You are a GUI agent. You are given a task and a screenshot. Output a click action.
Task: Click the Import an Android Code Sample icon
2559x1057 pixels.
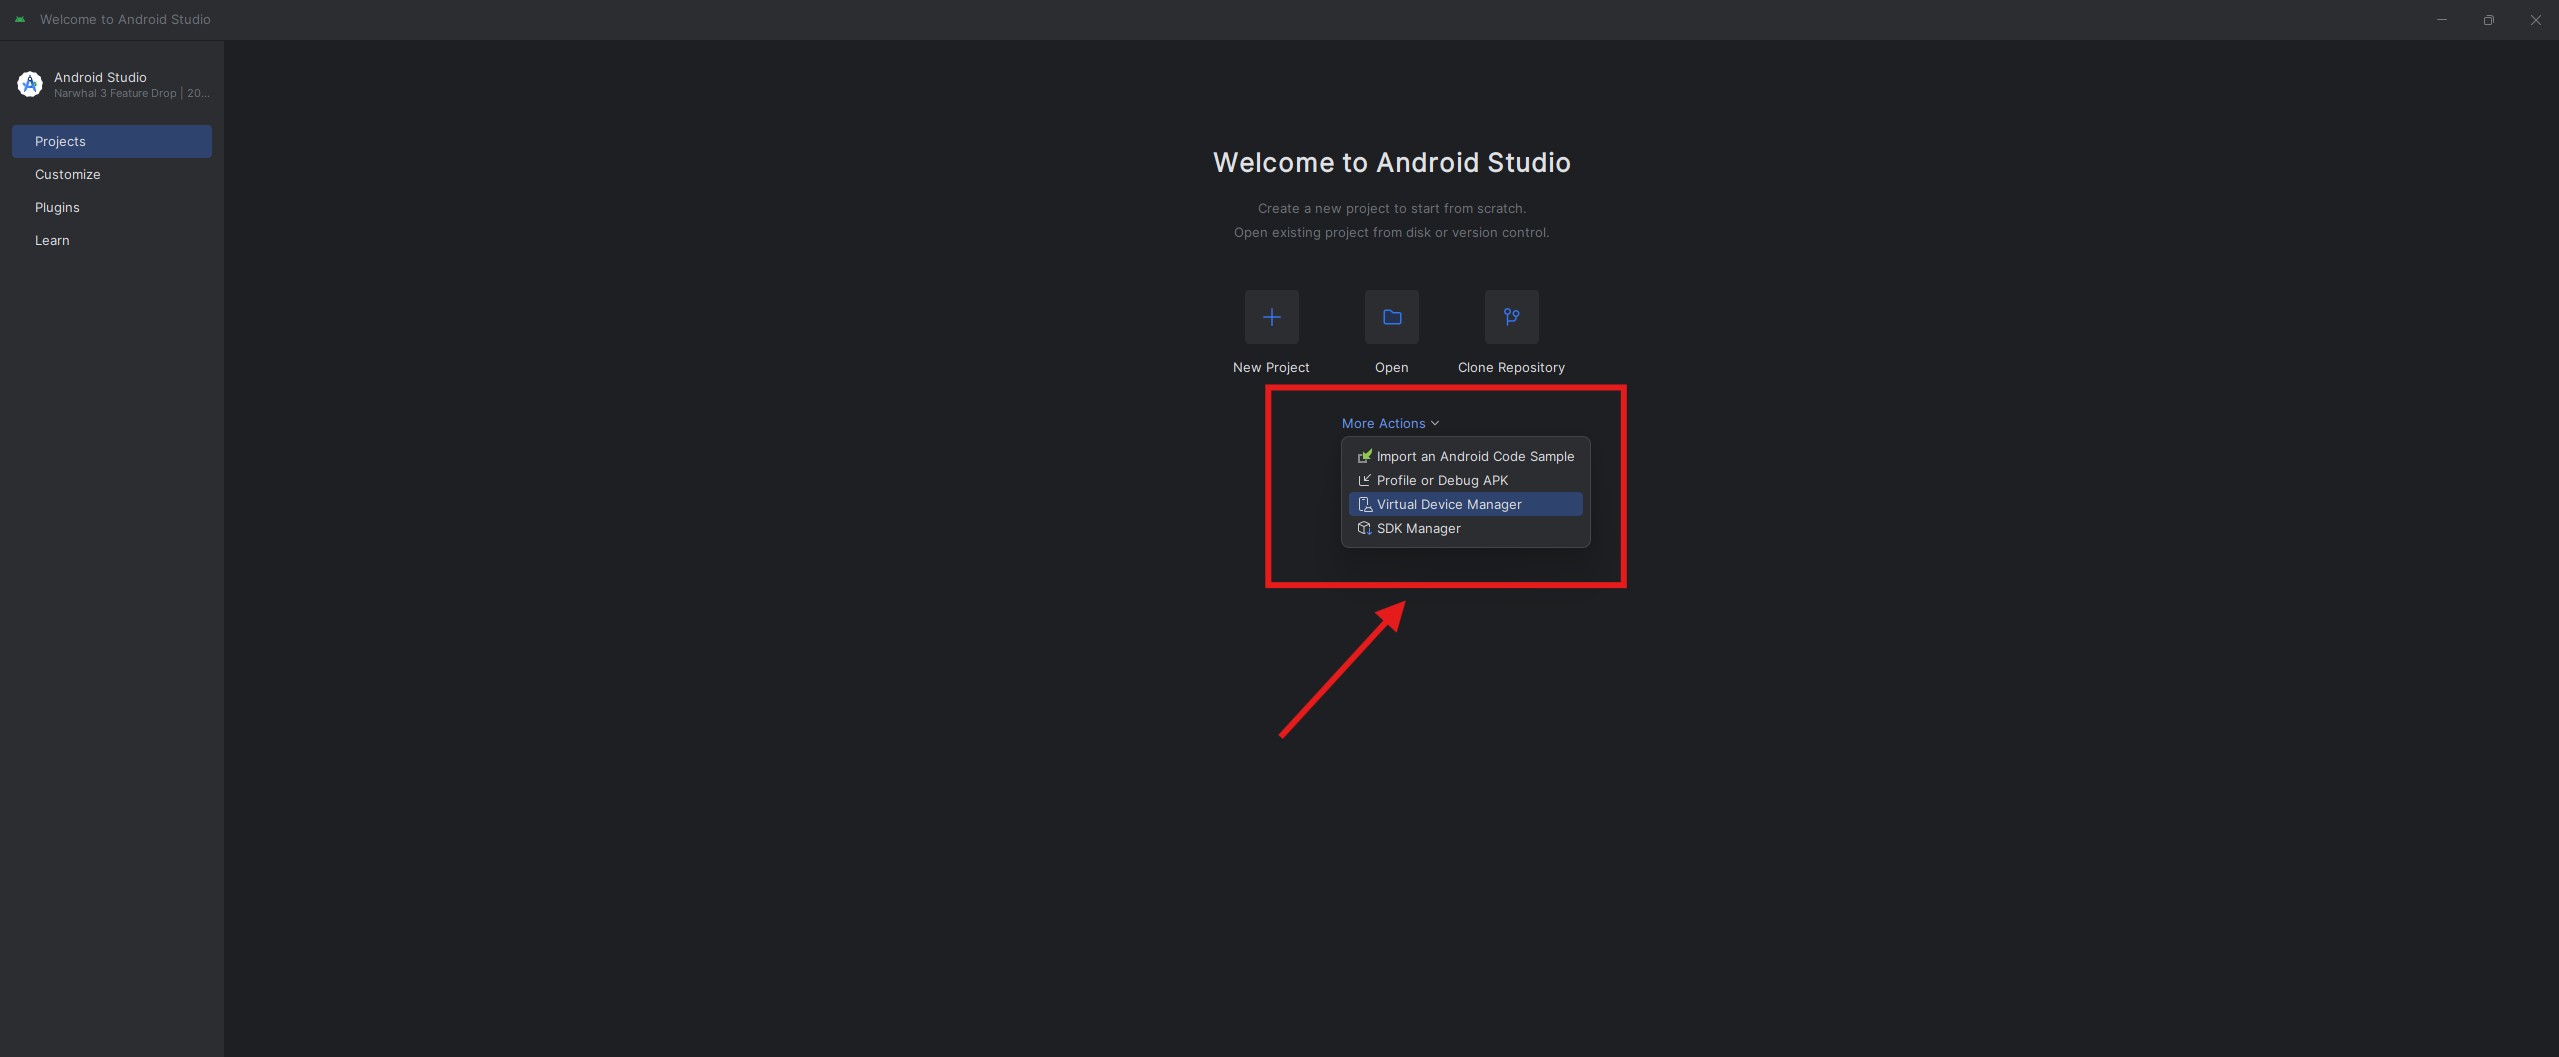point(1364,456)
